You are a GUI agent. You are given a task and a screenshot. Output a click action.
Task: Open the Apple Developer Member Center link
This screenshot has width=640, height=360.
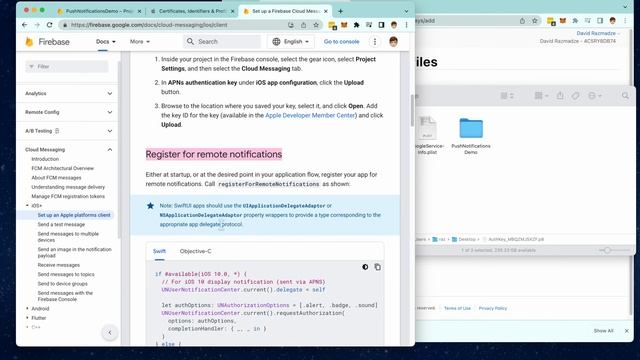(x=310, y=116)
